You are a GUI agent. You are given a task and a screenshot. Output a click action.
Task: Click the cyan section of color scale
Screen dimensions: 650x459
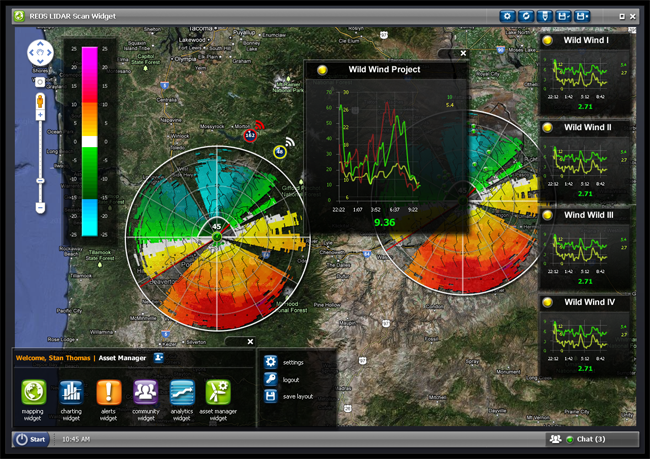[x=90, y=217]
